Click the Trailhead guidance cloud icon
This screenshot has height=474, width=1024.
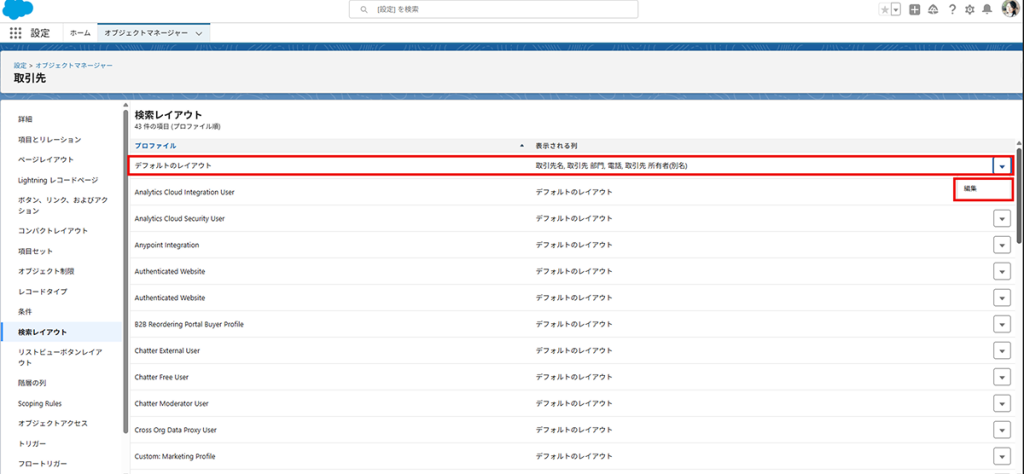tap(933, 9)
